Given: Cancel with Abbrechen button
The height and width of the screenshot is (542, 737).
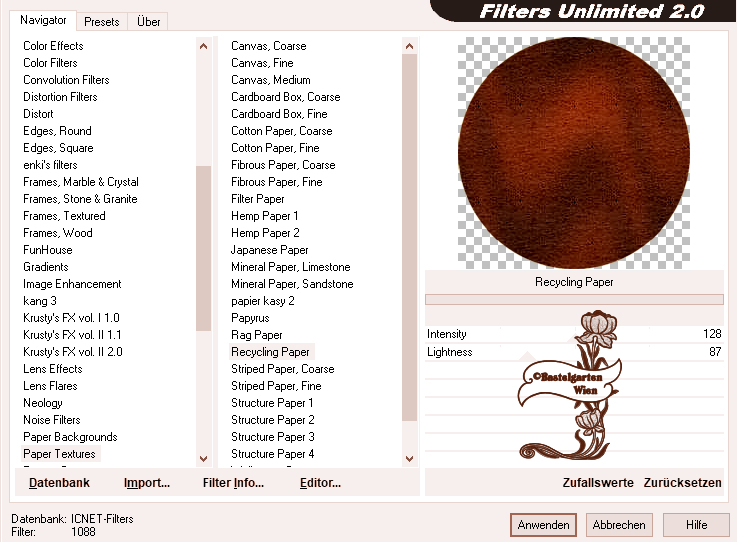Looking at the screenshot, I should click(x=619, y=525).
